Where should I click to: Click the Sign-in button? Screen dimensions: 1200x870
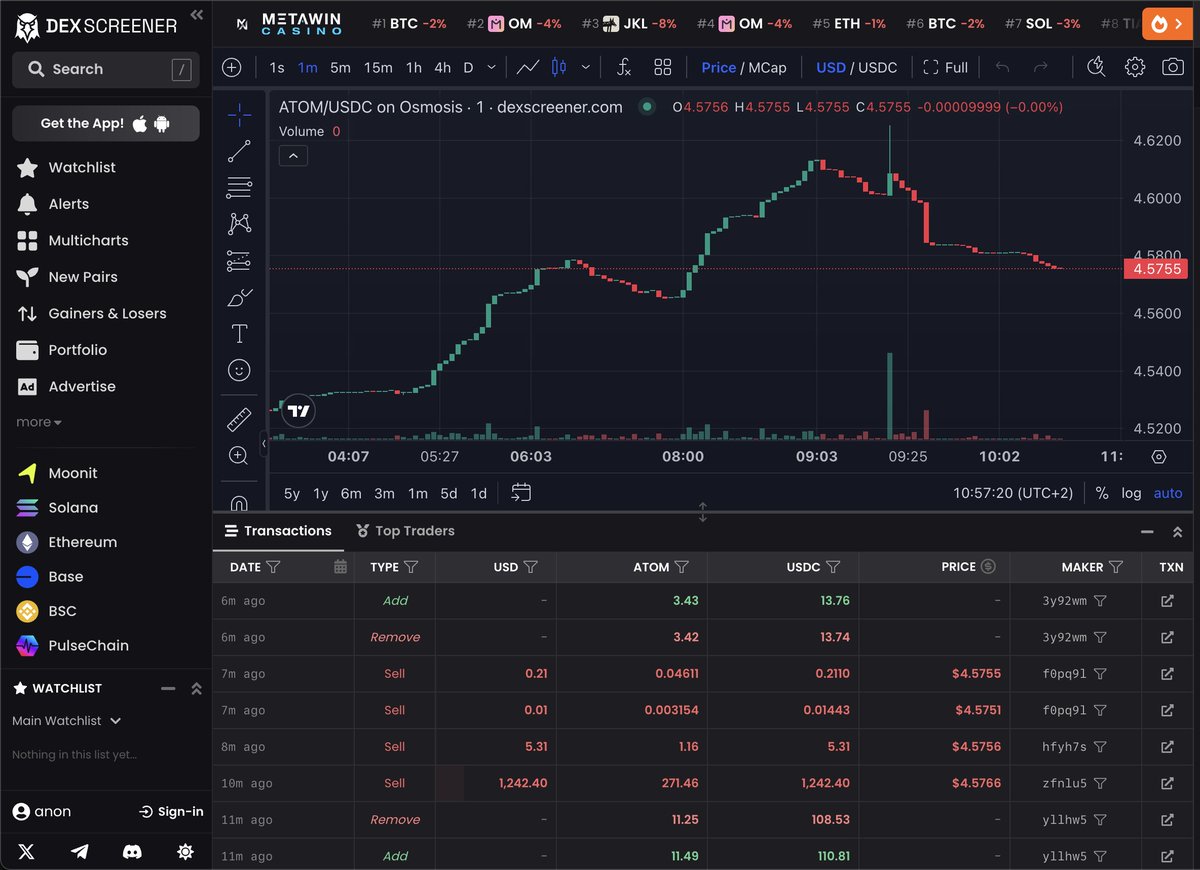(171, 811)
